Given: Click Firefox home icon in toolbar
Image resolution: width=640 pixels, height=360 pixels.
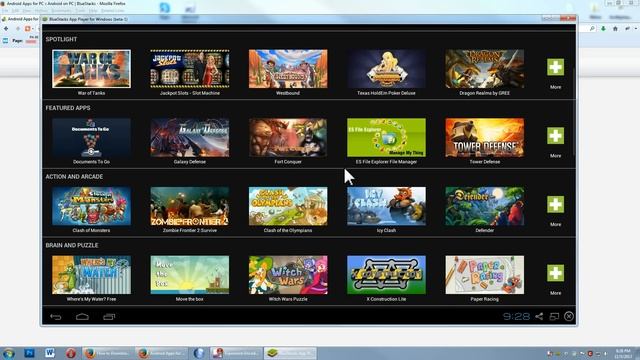Looking at the screenshot, I should [615, 29].
